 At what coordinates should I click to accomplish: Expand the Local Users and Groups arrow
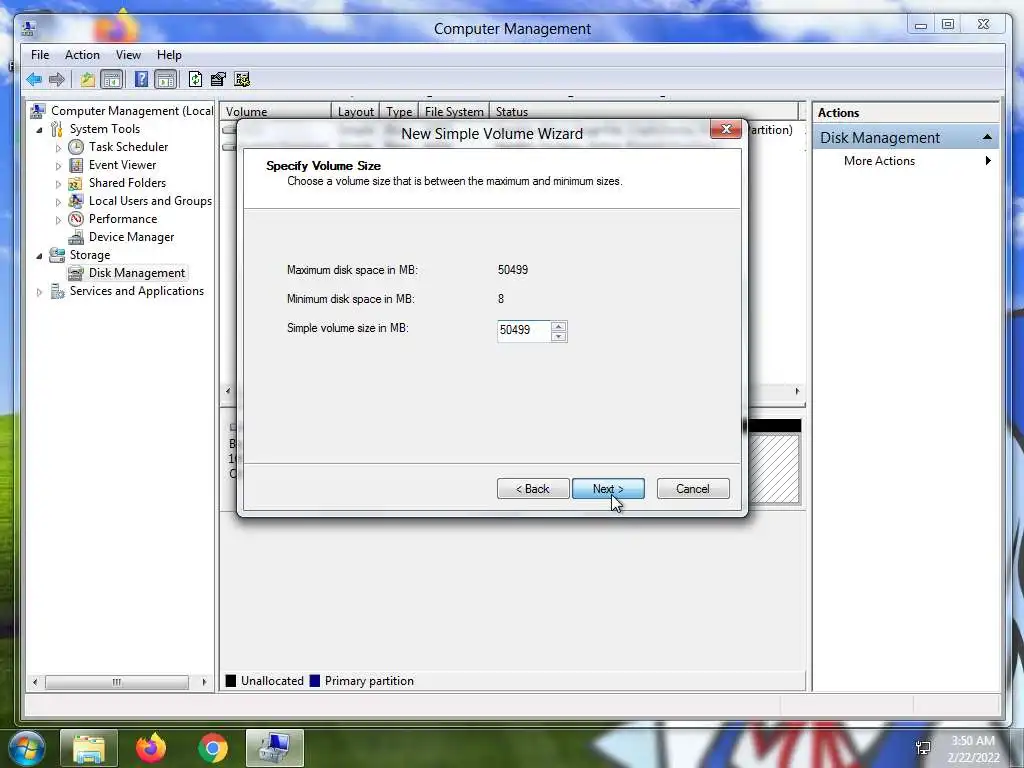58,202
